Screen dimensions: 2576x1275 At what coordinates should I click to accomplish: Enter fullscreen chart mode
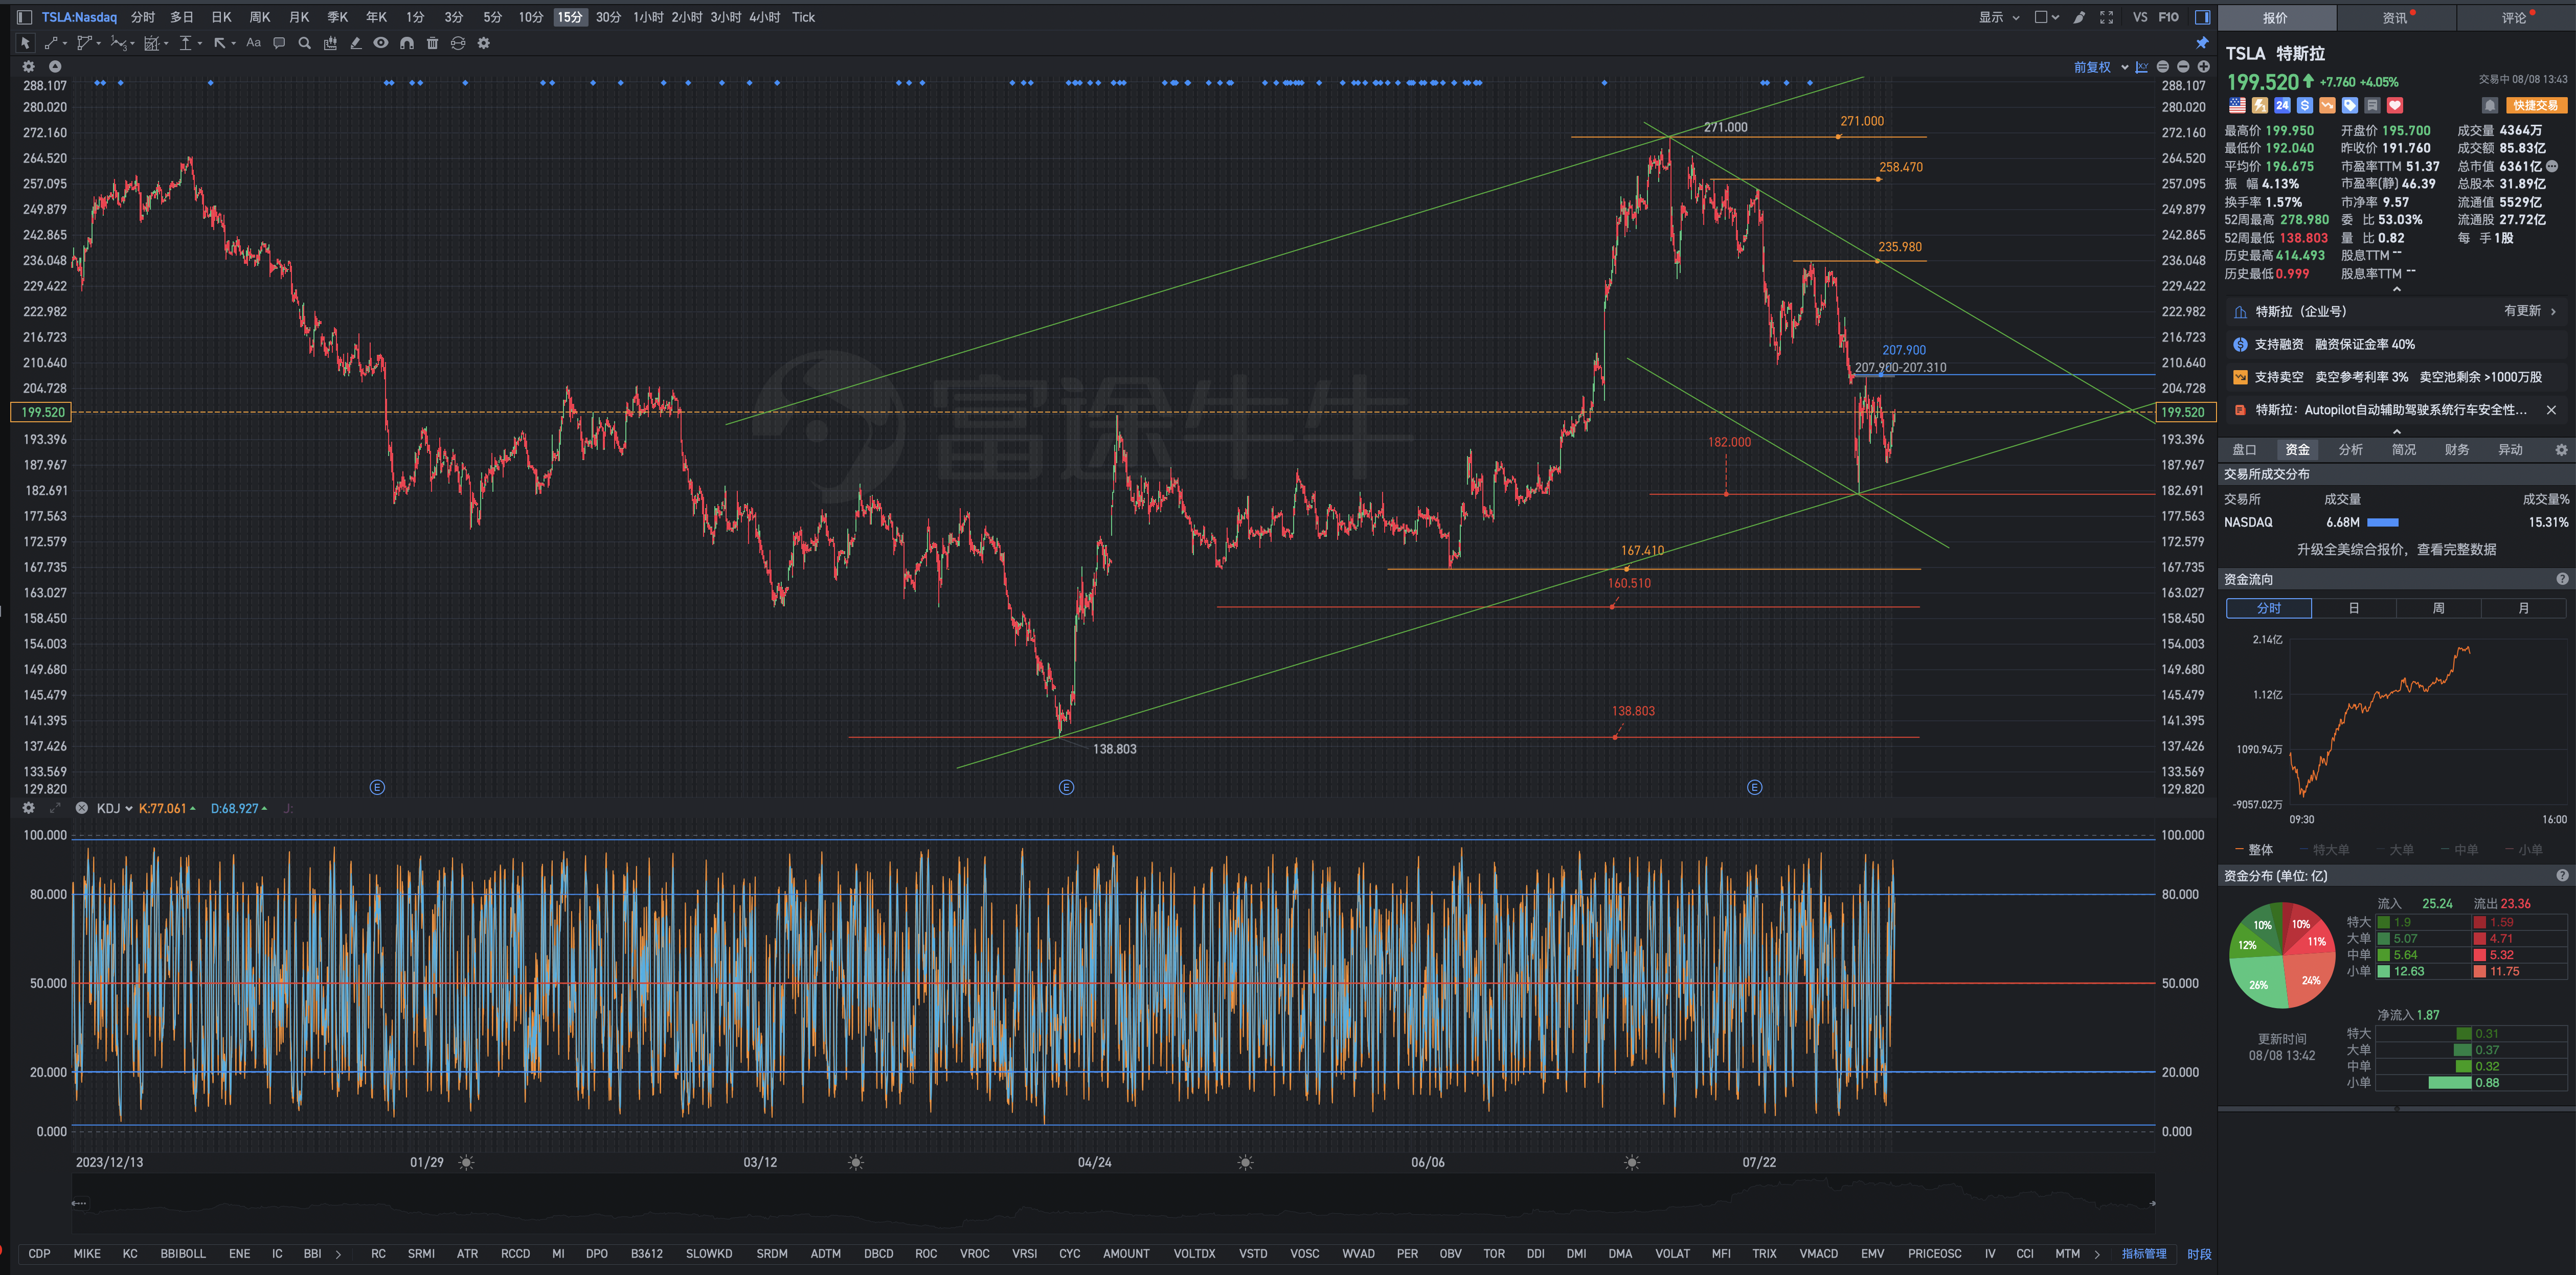coord(2106,17)
